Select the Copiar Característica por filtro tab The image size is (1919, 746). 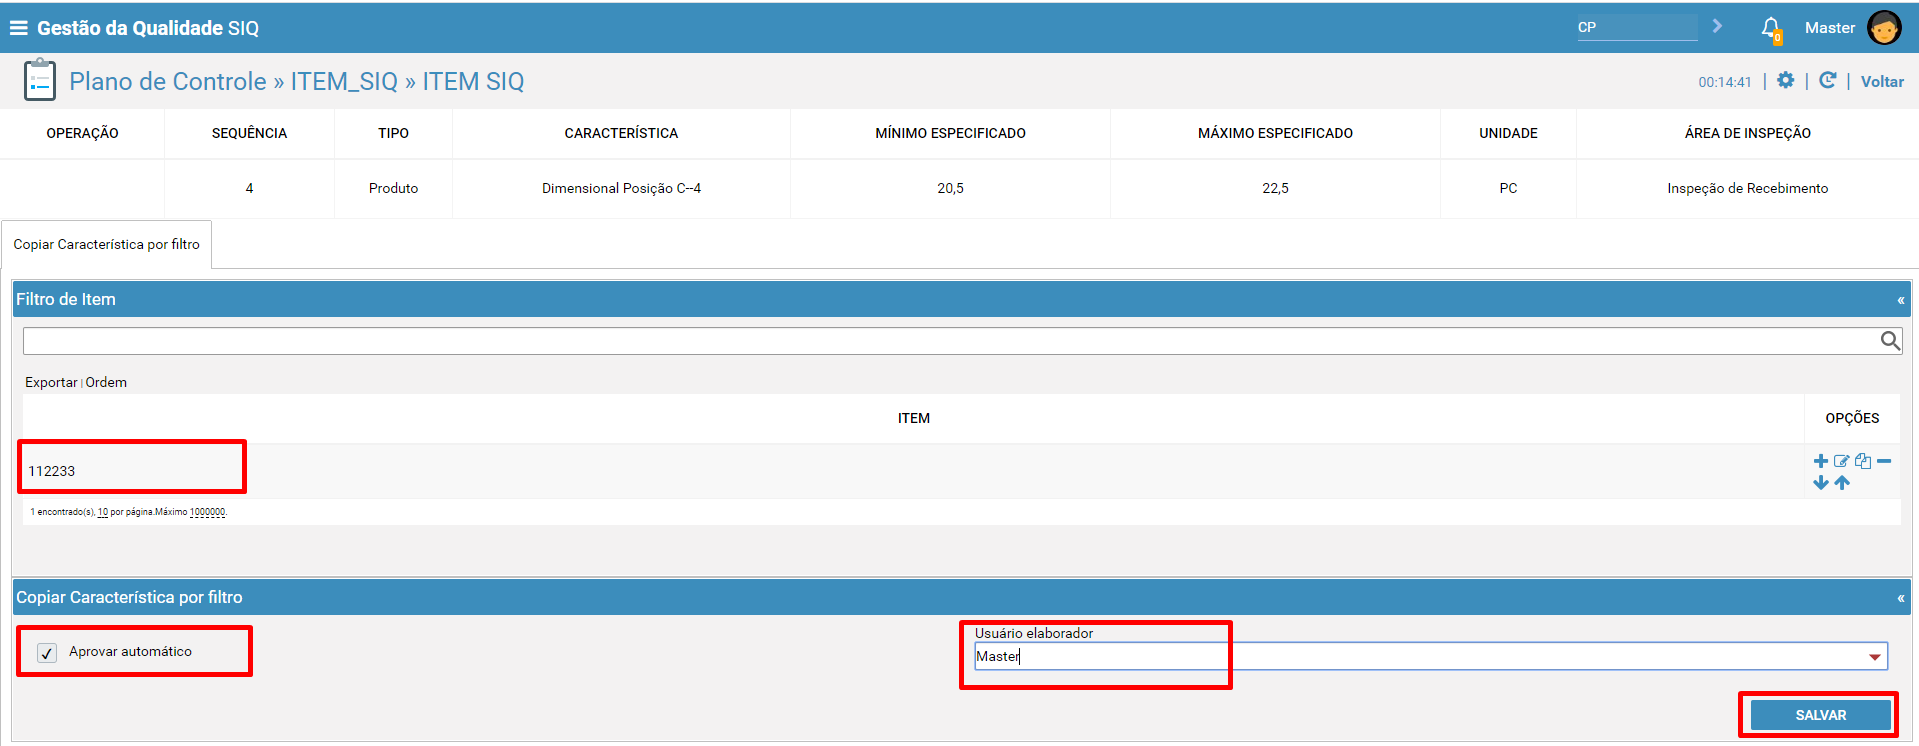[x=106, y=244]
